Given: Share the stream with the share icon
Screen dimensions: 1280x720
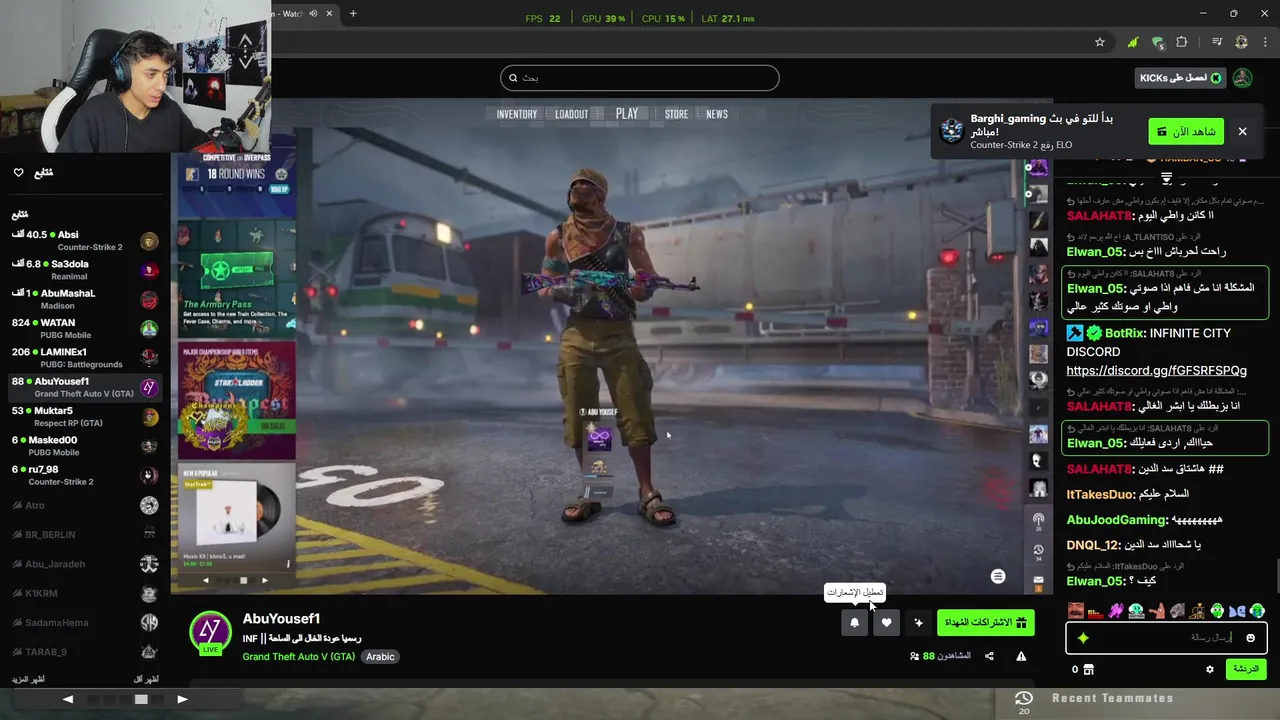Looking at the screenshot, I should (x=989, y=656).
